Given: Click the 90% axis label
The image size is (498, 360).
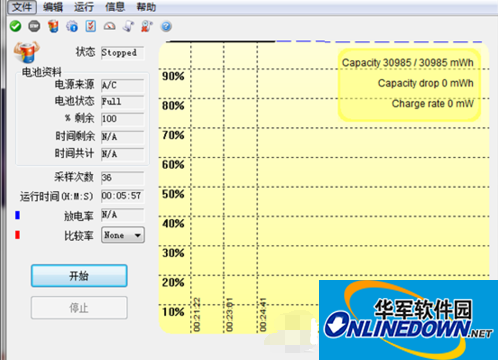Looking at the screenshot, I should tap(173, 76).
